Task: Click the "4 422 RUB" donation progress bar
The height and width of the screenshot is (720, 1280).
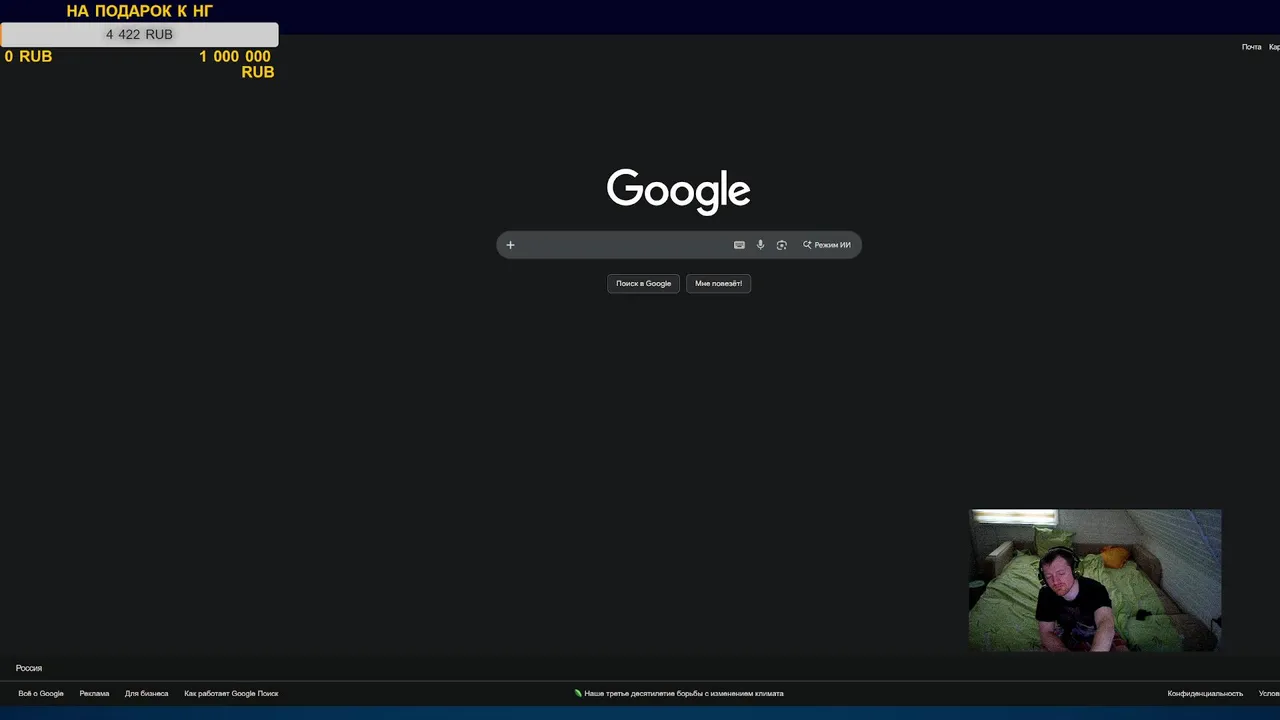Action: click(139, 34)
